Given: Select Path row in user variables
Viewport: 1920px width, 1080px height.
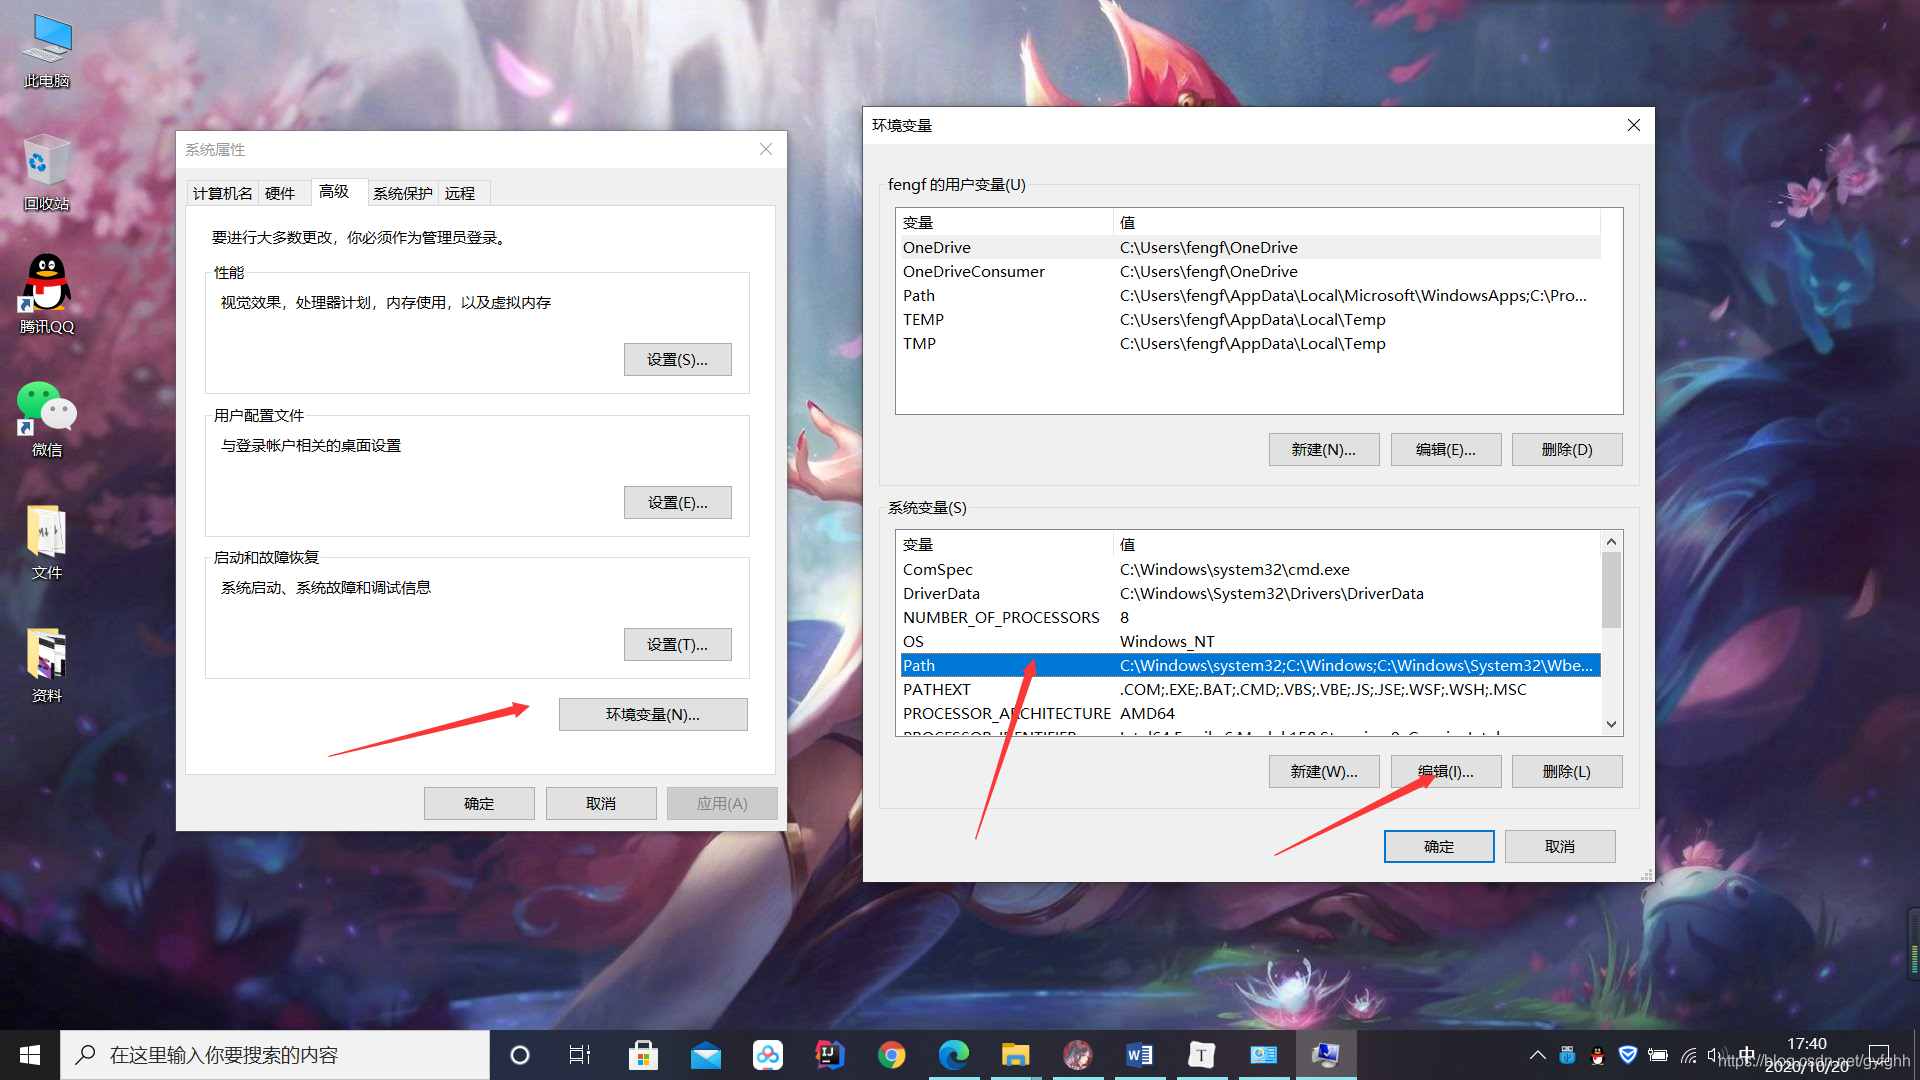Looking at the screenshot, I should point(1250,295).
